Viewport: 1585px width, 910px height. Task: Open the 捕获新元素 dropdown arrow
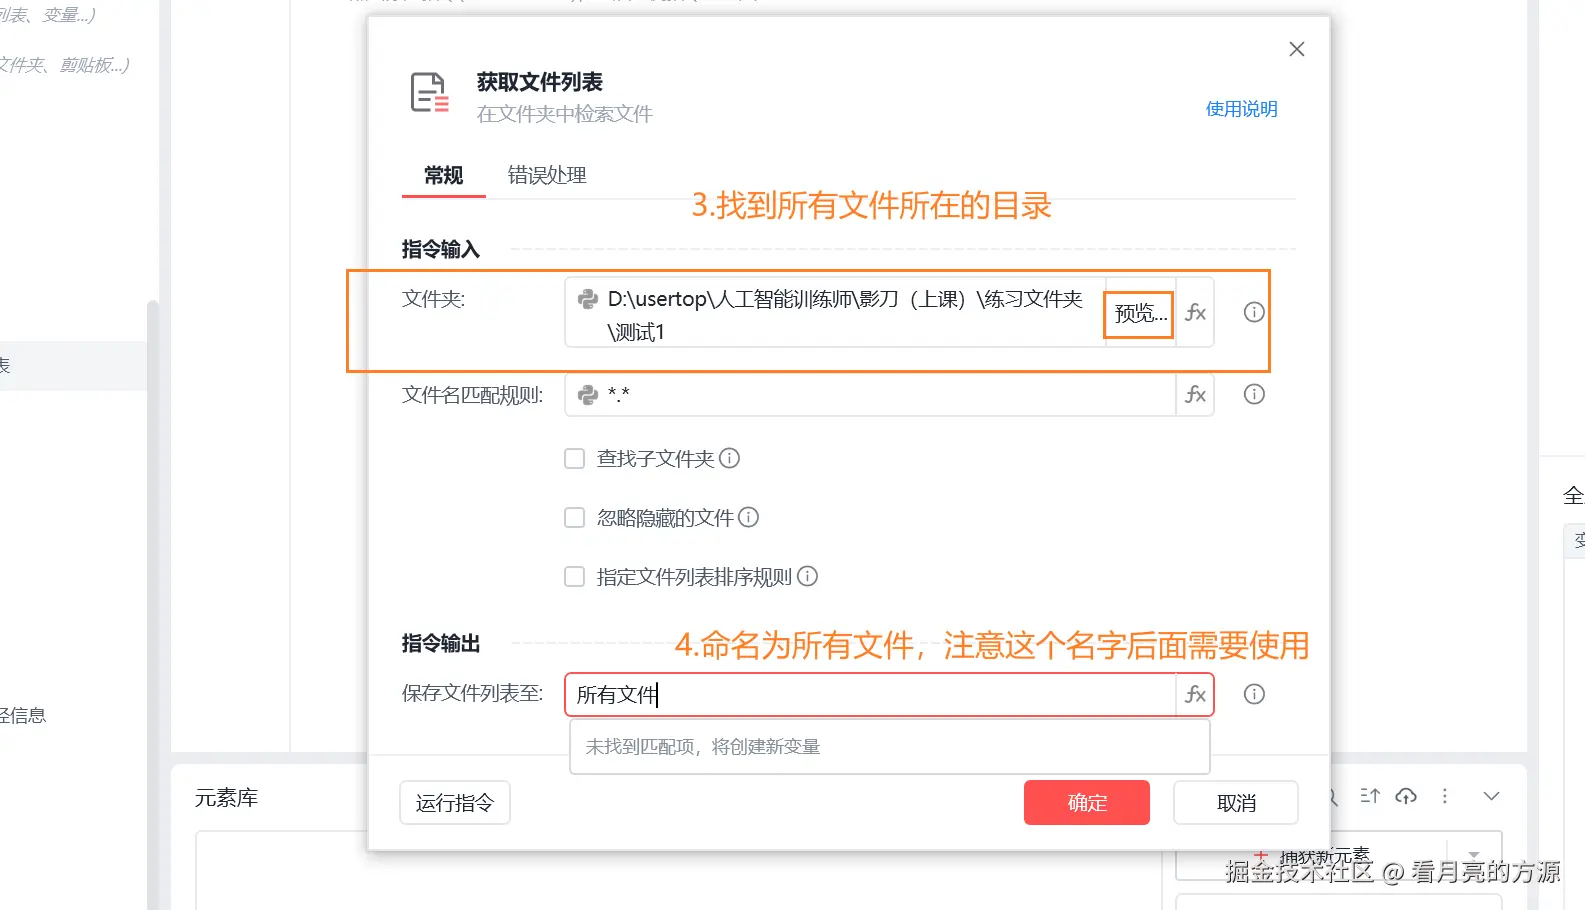coord(1474,855)
